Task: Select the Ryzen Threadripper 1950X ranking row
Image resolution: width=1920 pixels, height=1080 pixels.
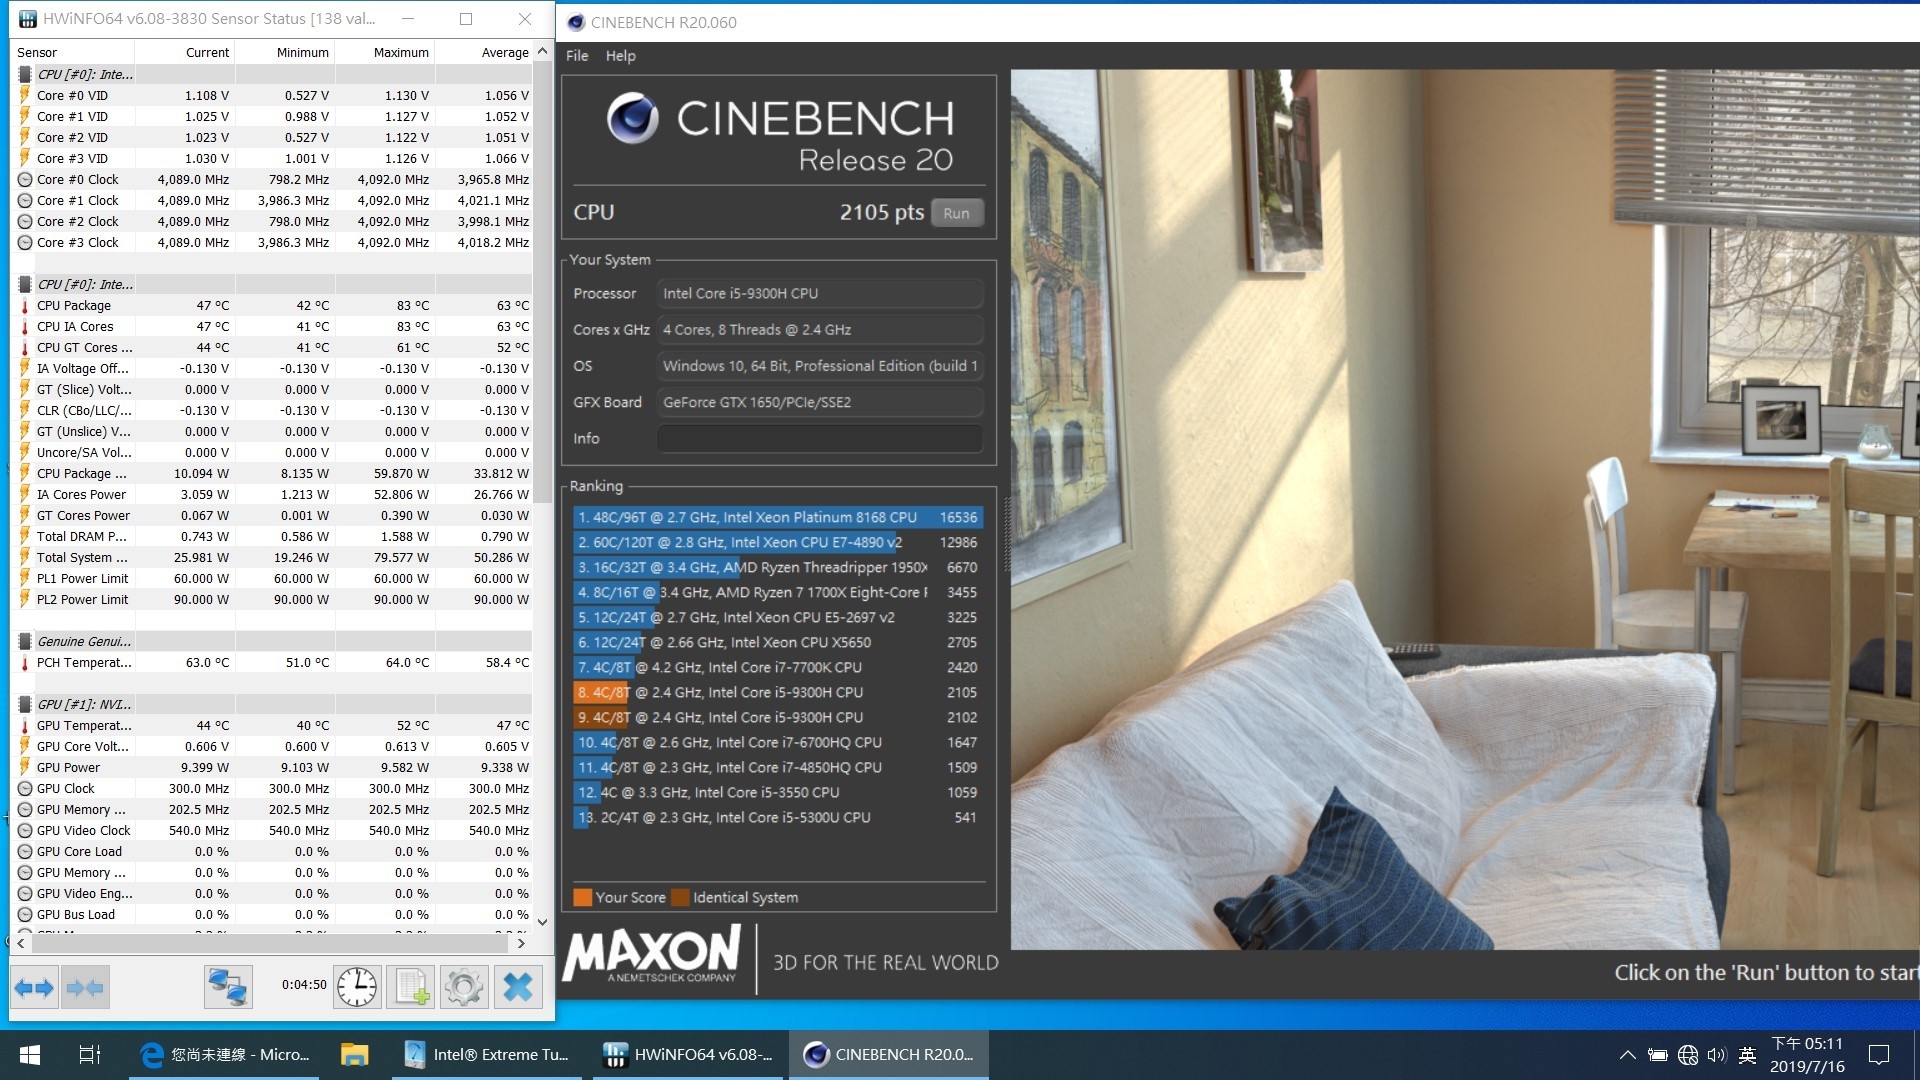Action: click(778, 568)
